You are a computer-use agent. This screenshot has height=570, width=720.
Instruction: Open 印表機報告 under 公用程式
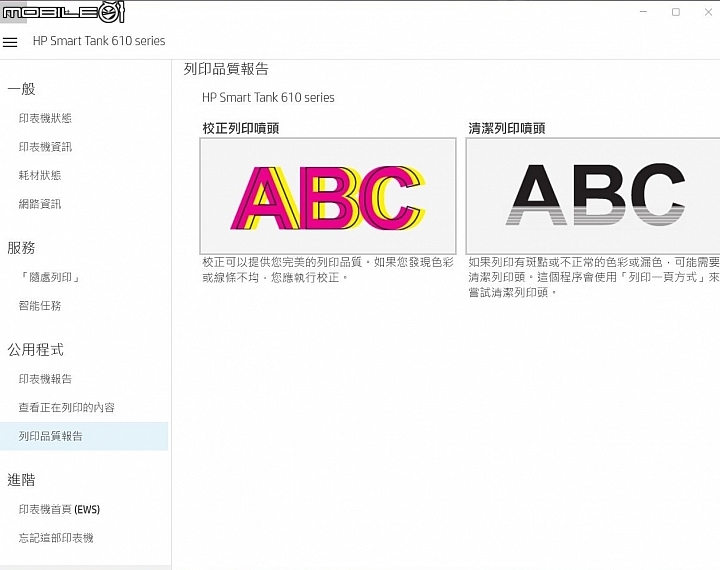point(45,378)
